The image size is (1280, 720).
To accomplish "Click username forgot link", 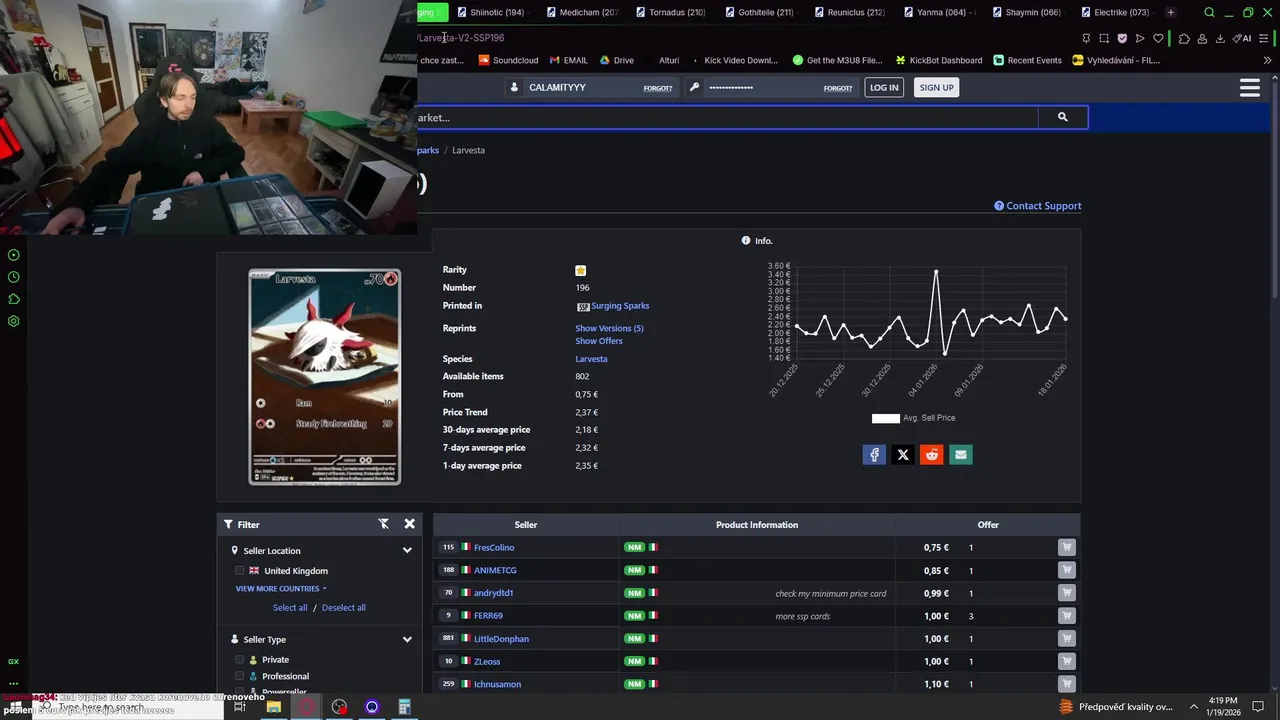I will point(657,88).
